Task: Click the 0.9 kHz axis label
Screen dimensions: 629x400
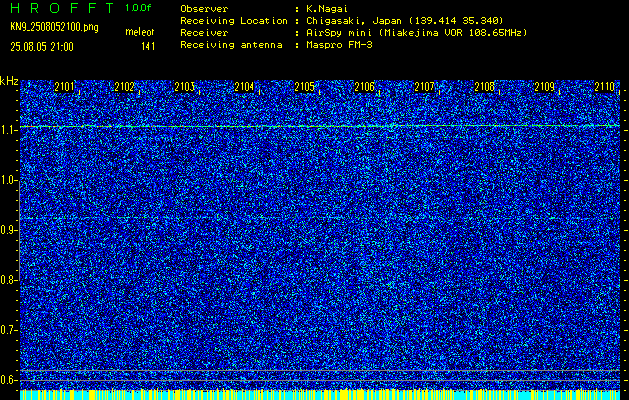Action: coord(7,230)
